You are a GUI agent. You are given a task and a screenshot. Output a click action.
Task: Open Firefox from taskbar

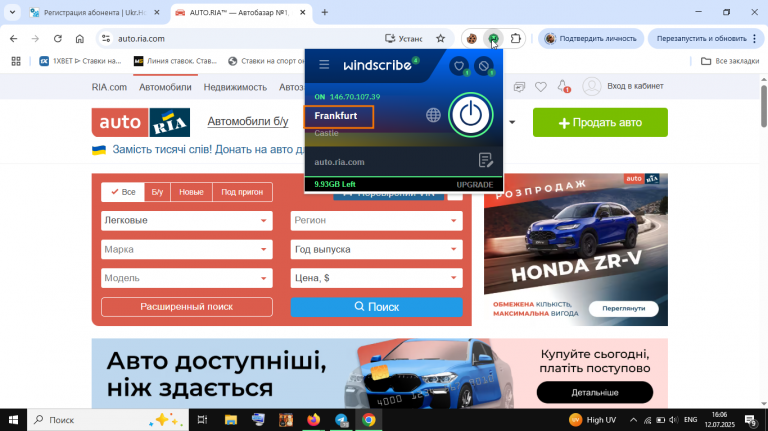point(313,420)
